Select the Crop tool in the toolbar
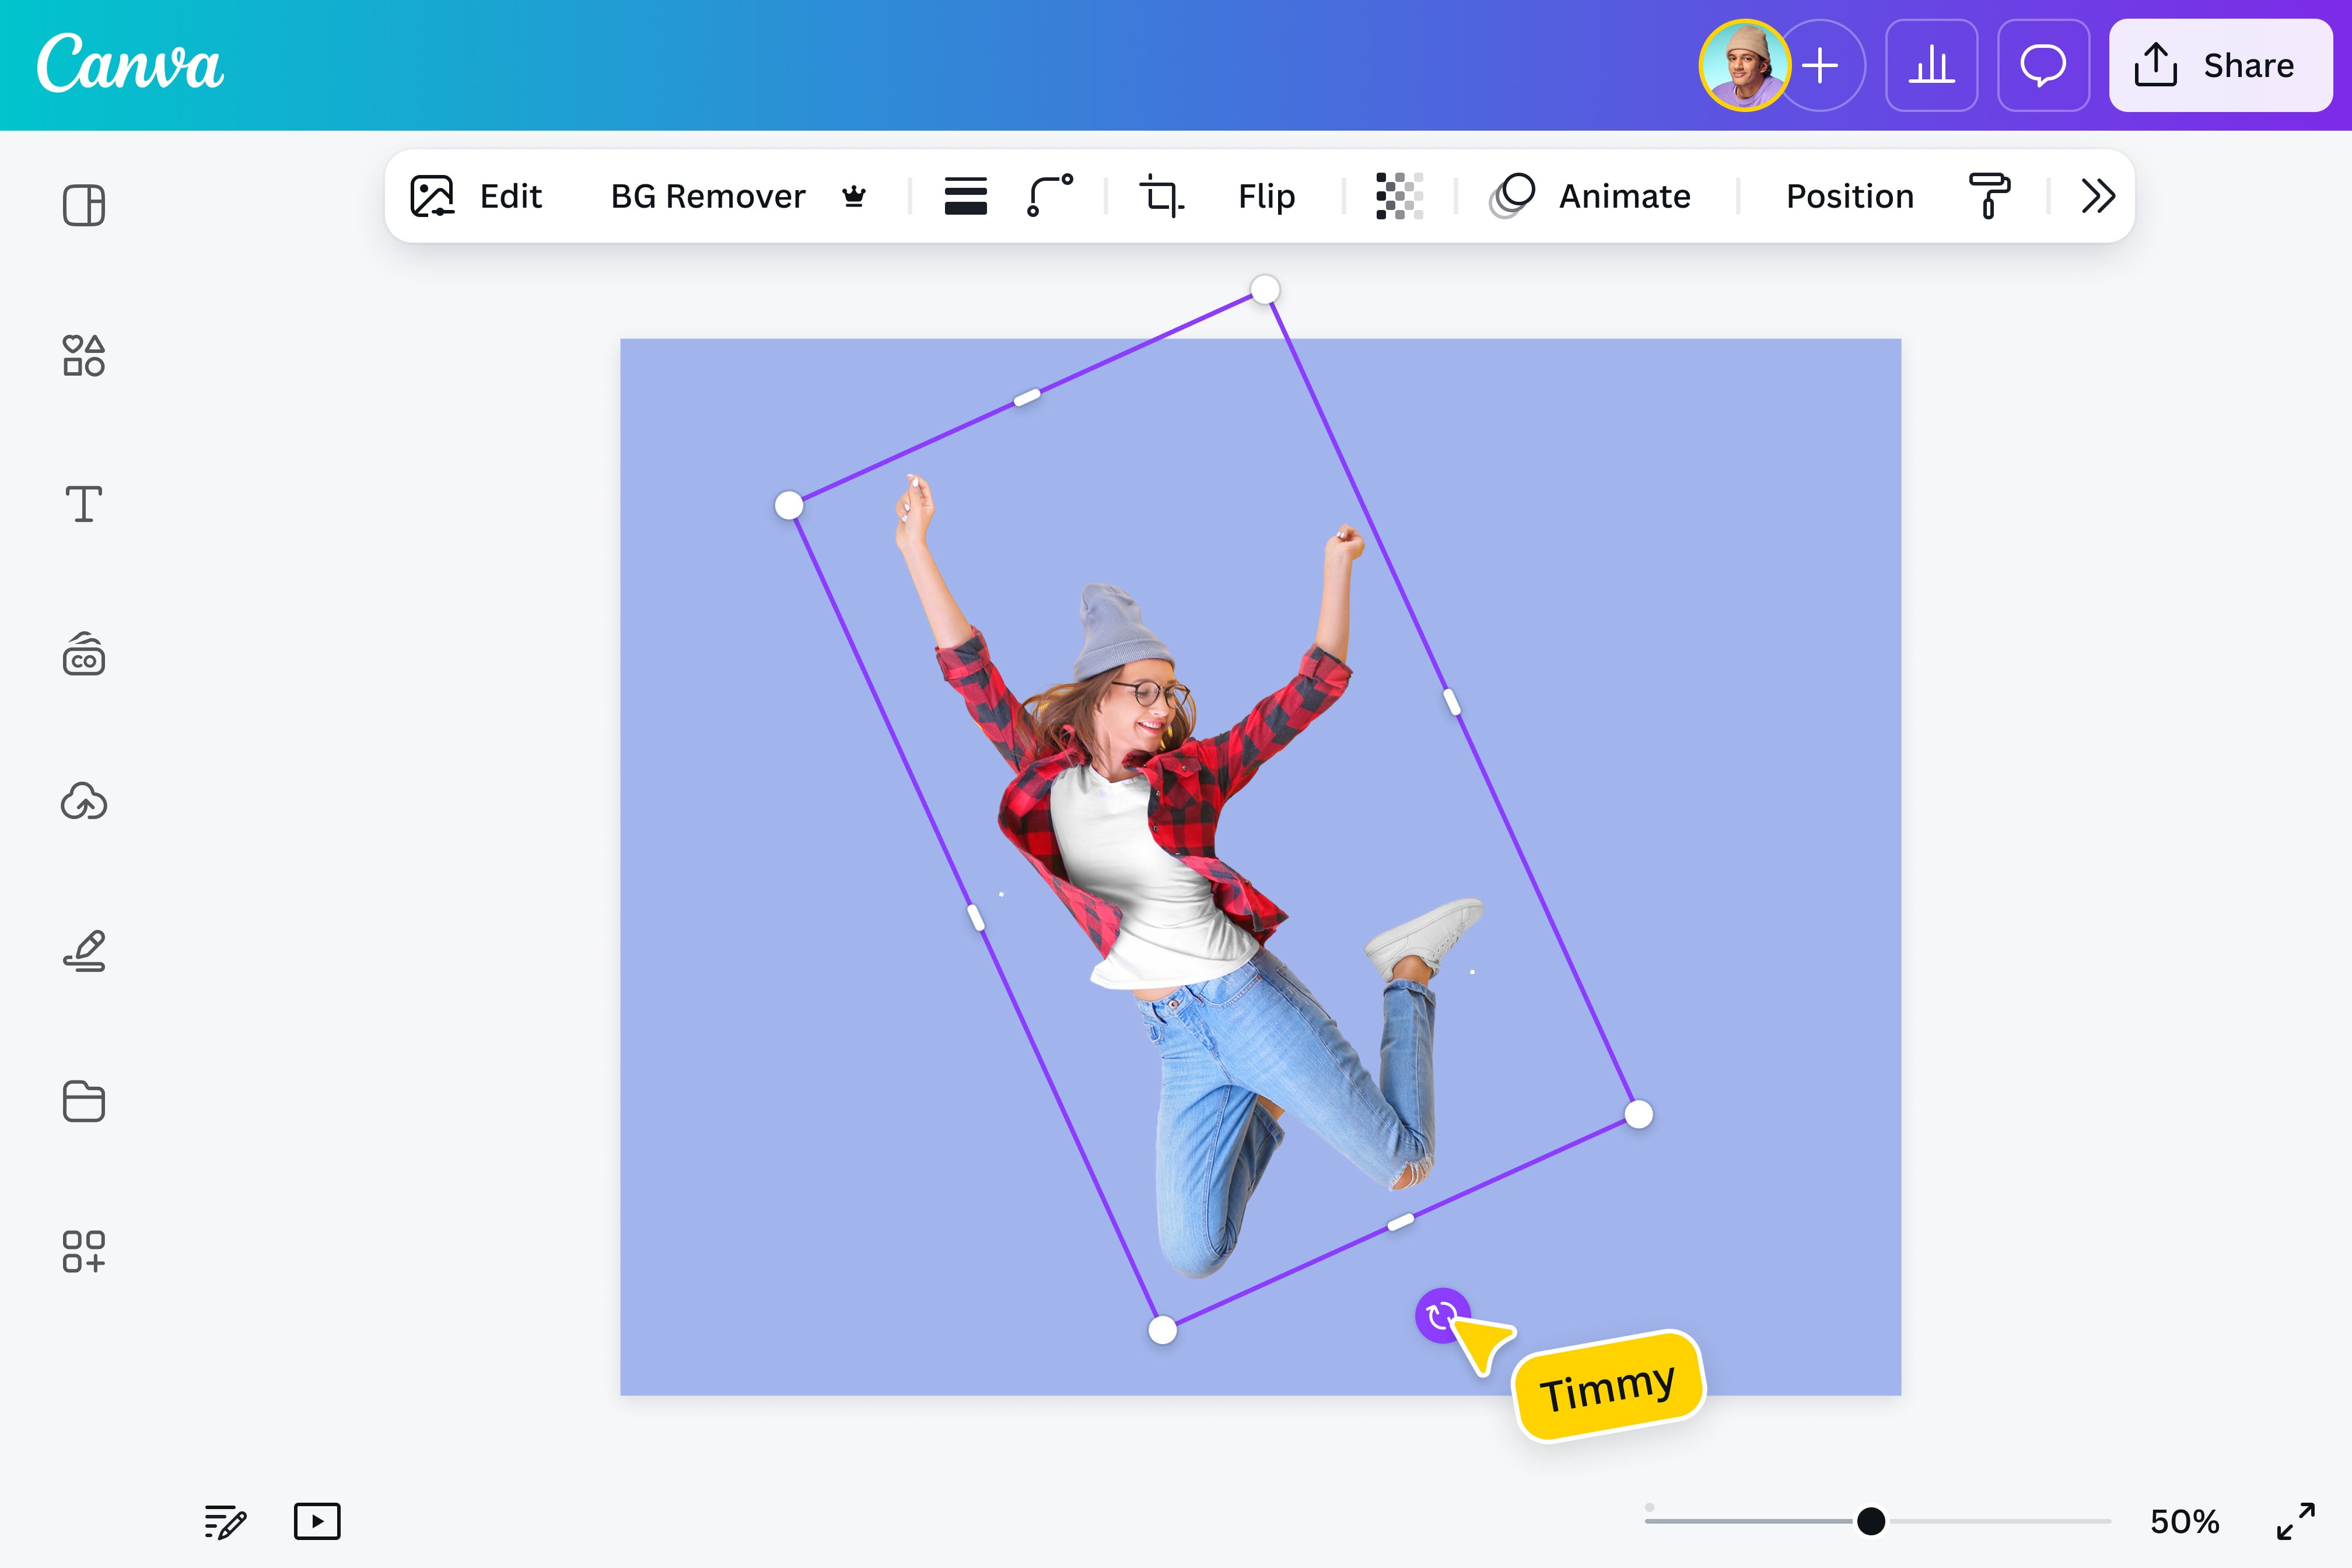 [1160, 196]
